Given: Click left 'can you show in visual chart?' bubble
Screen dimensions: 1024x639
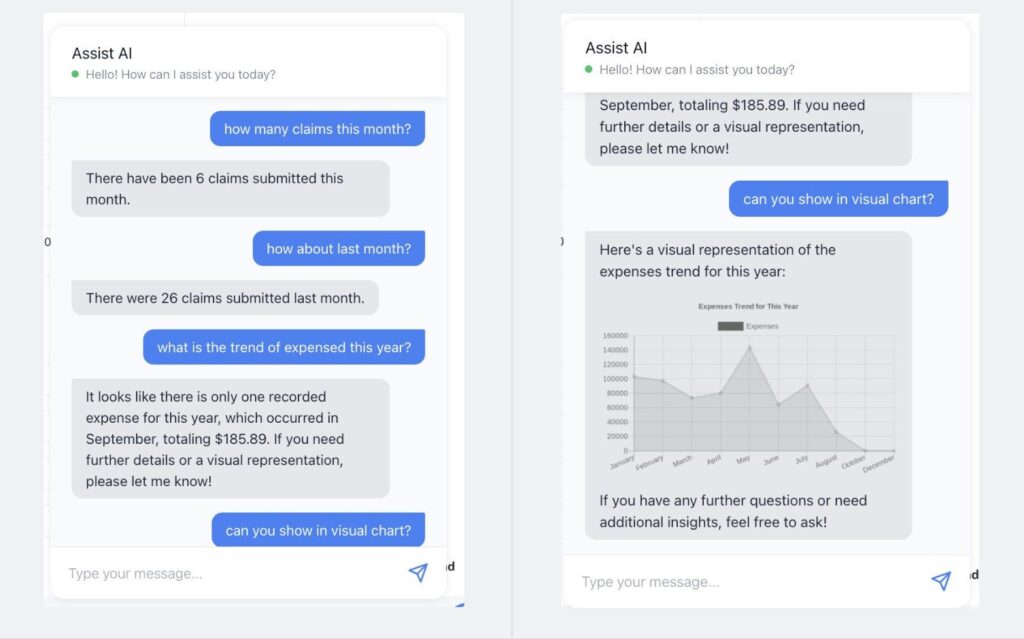Looking at the screenshot, I should pyautogui.click(x=318, y=530).
